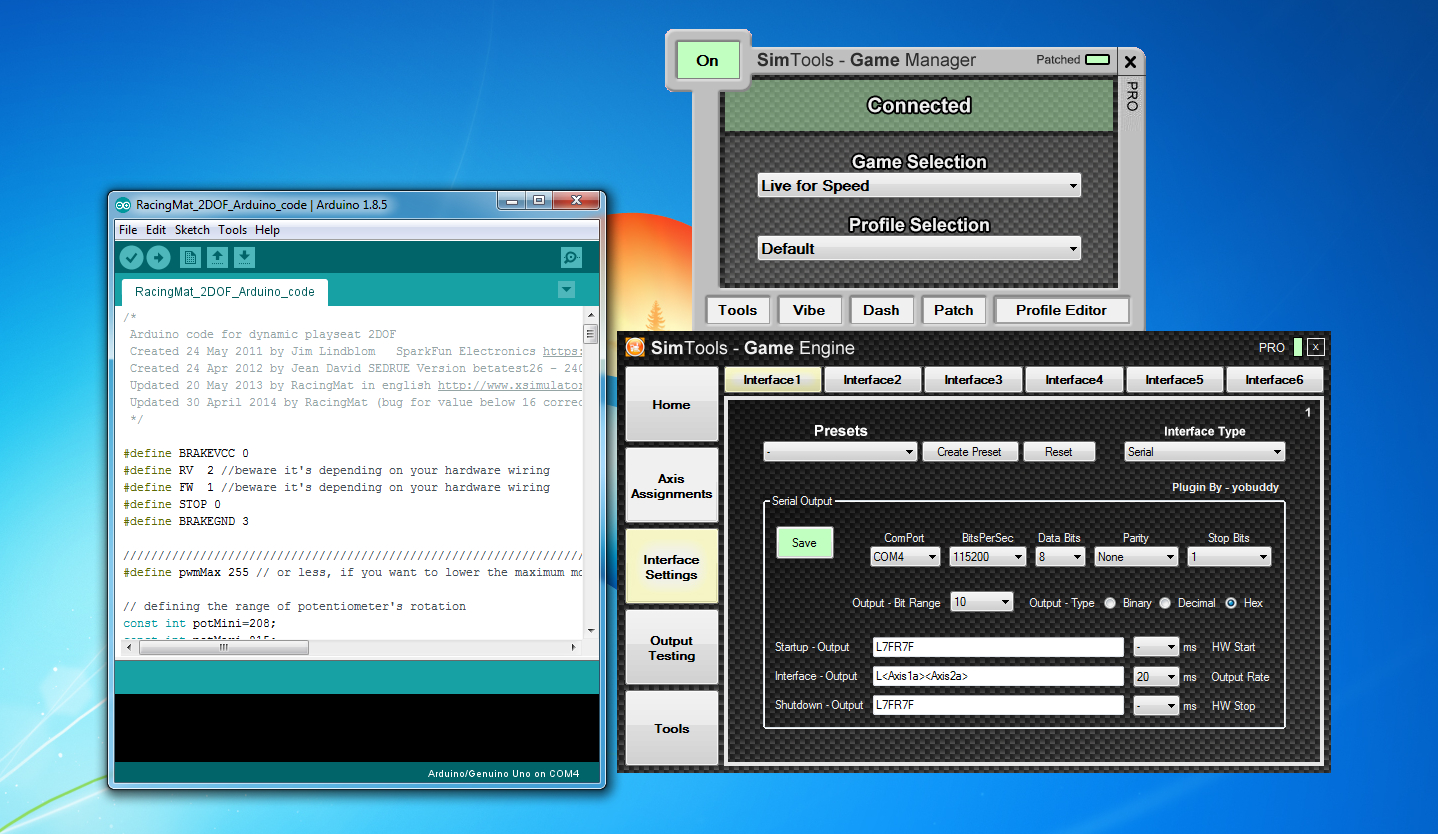This screenshot has height=834, width=1438.
Task: Open the Arduino File menu
Action: (128, 230)
